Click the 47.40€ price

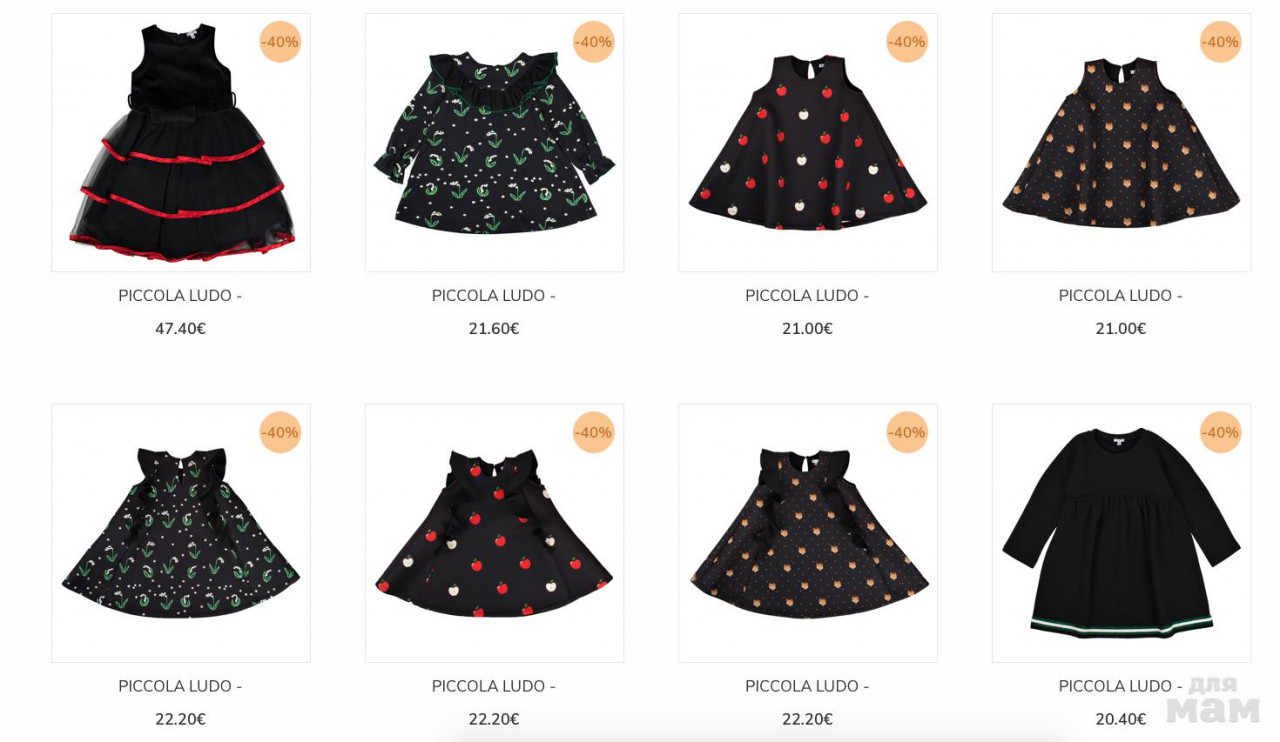pos(180,329)
